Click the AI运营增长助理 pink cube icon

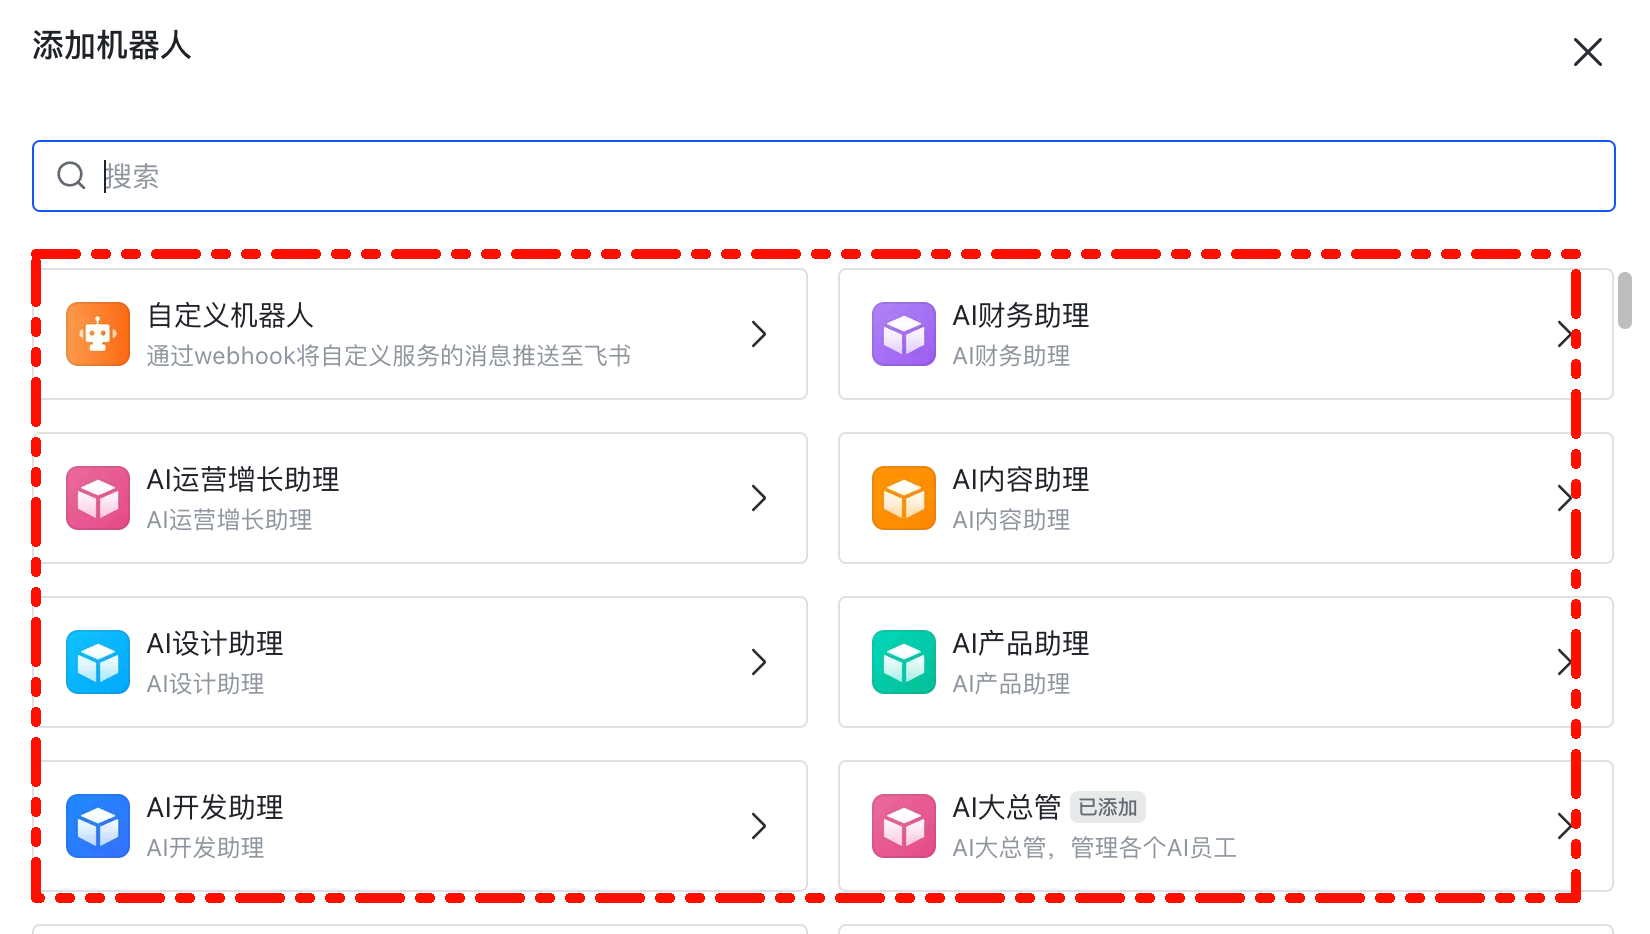click(x=97, y=498)
